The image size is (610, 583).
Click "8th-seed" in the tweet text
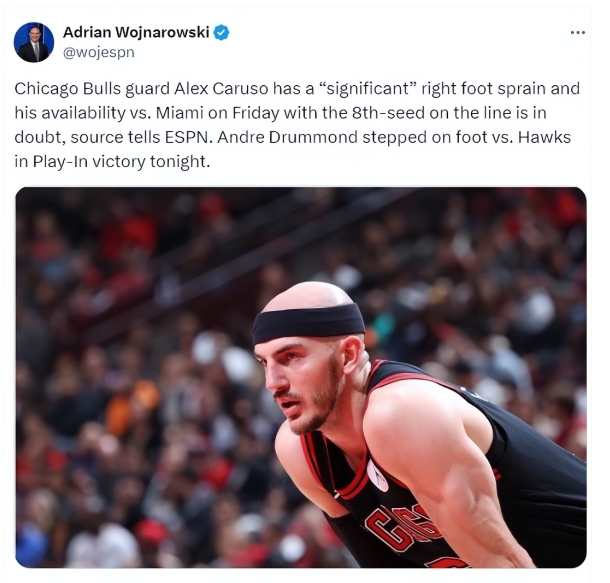tap(391, 113)
